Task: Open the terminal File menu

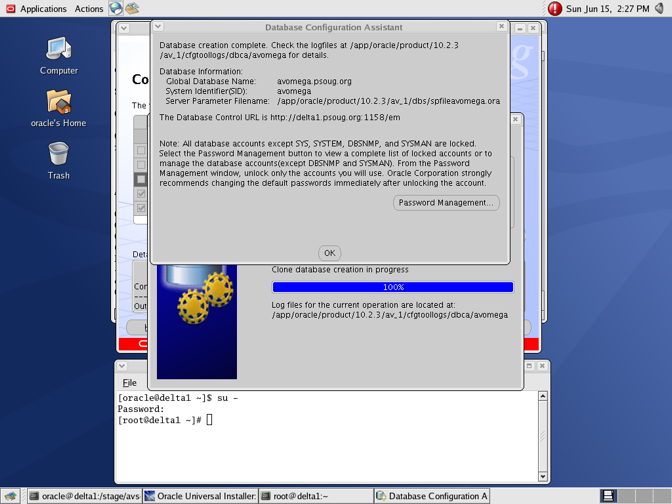Action: click(129, 383)
